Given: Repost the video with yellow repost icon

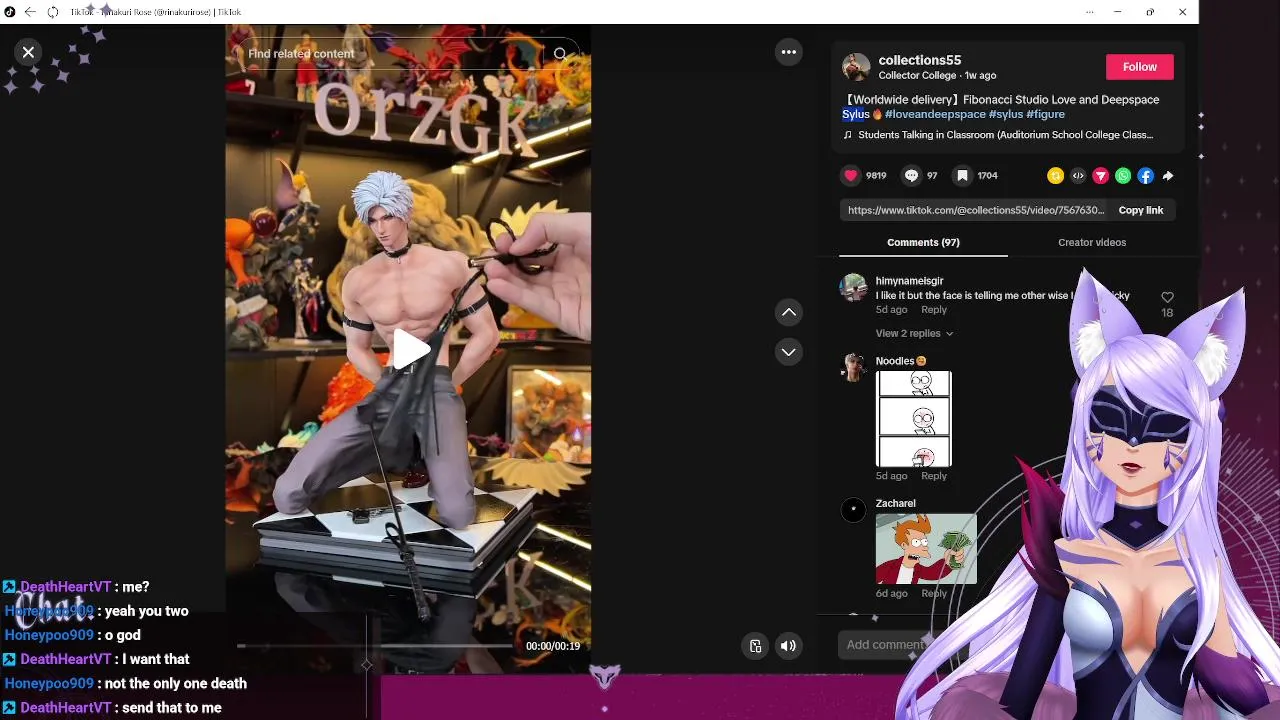Looking at the screenshot, I should pos(1055,176).
